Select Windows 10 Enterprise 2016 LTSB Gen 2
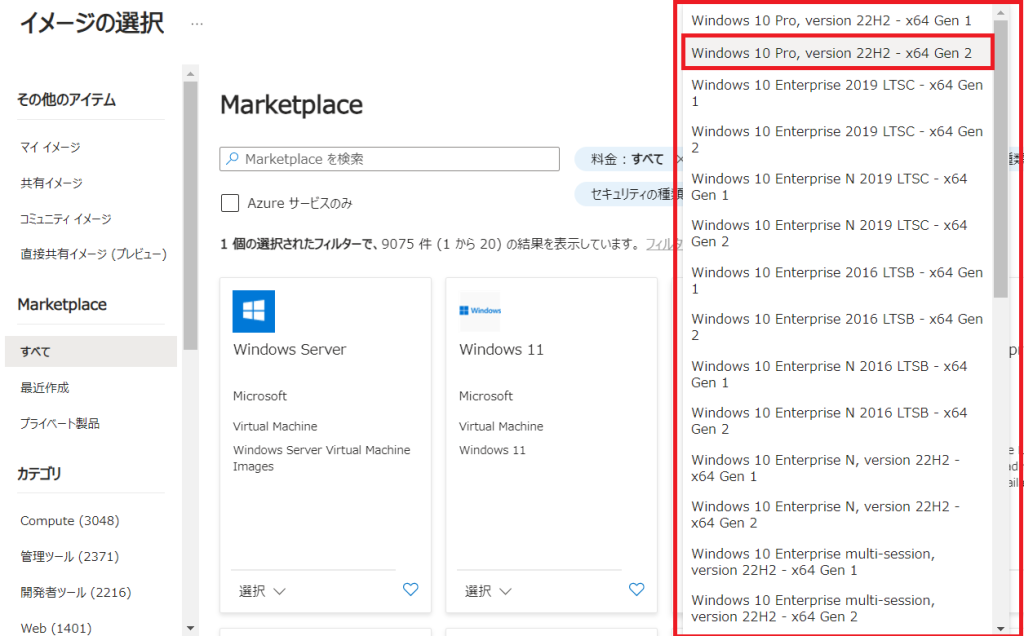The image size is (1024, 636). [837, 327]
